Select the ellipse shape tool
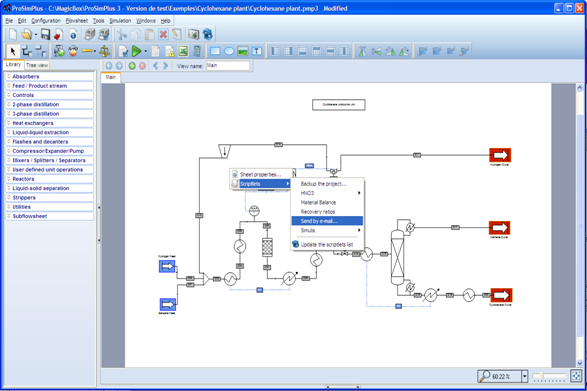Screen dimensions: 587x391 coord(229,51)
